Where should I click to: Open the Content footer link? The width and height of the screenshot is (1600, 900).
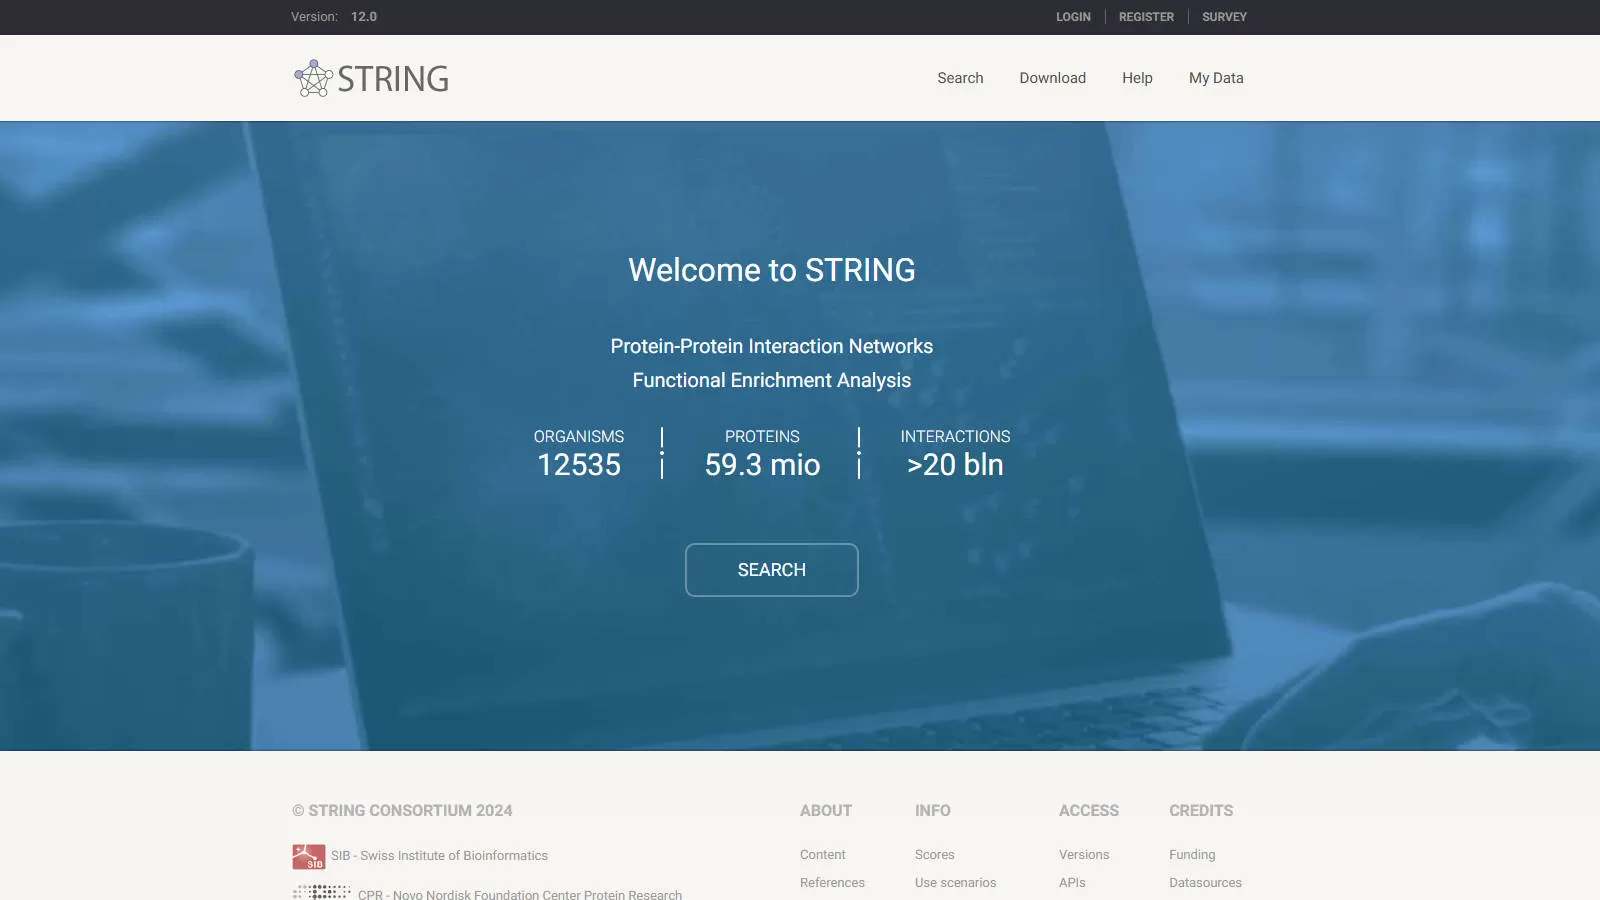pyautogui.click(x=822, y=855)
